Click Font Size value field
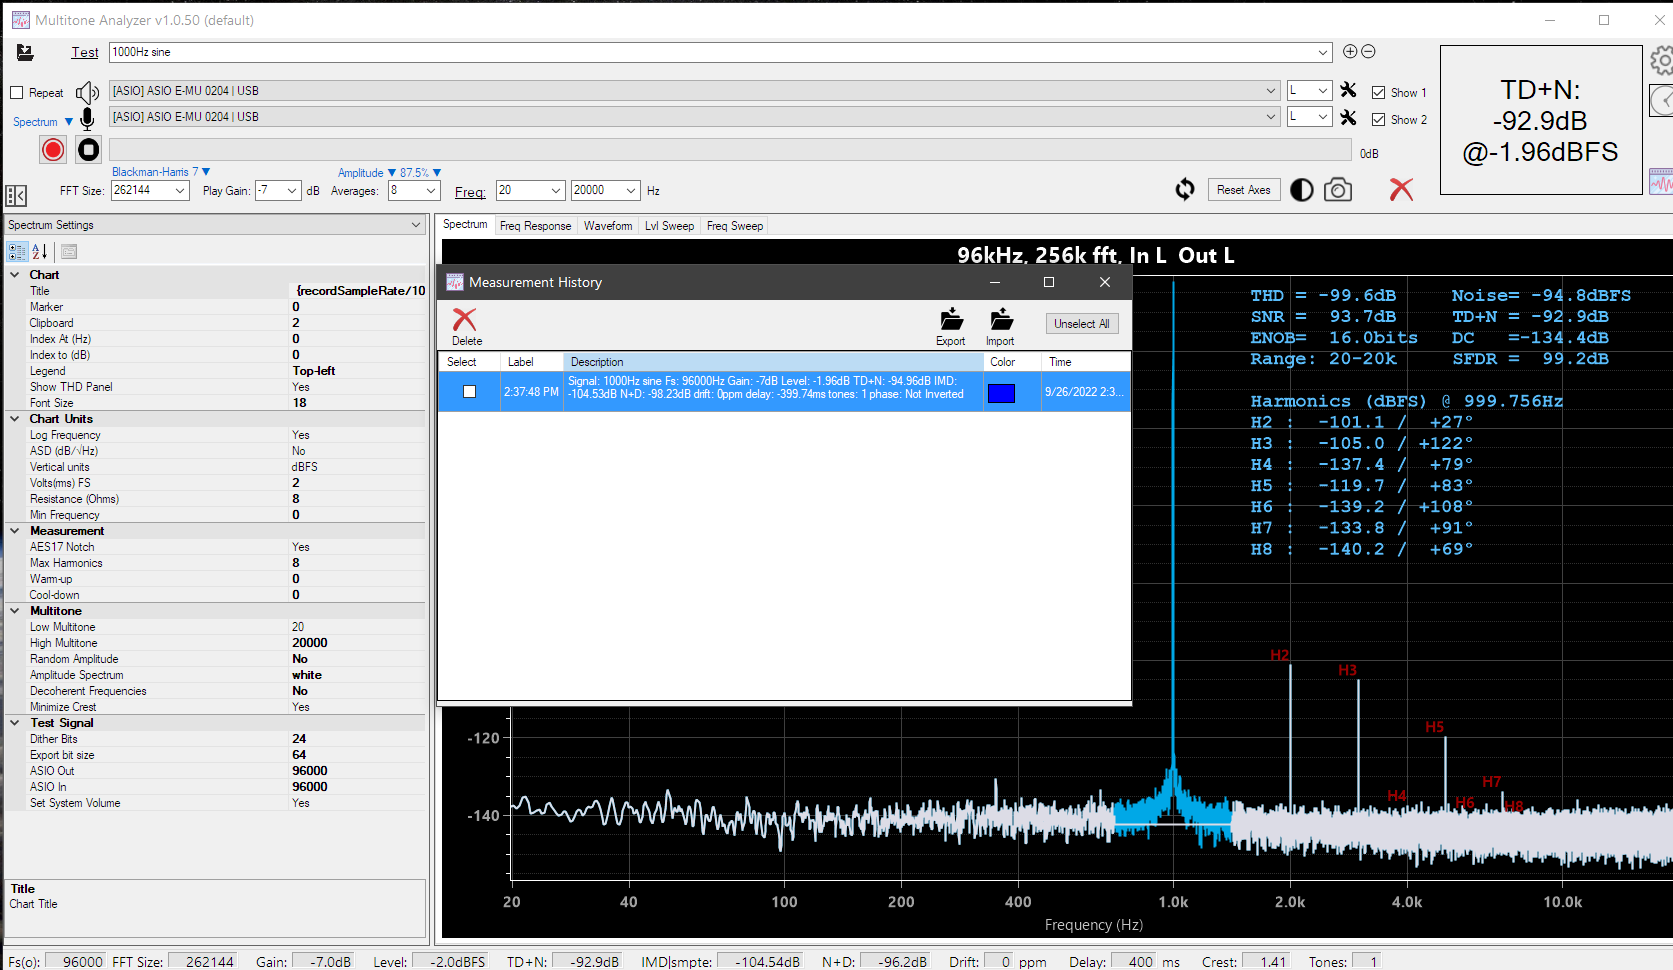The image size is (1673, 970). click(358, 403)
